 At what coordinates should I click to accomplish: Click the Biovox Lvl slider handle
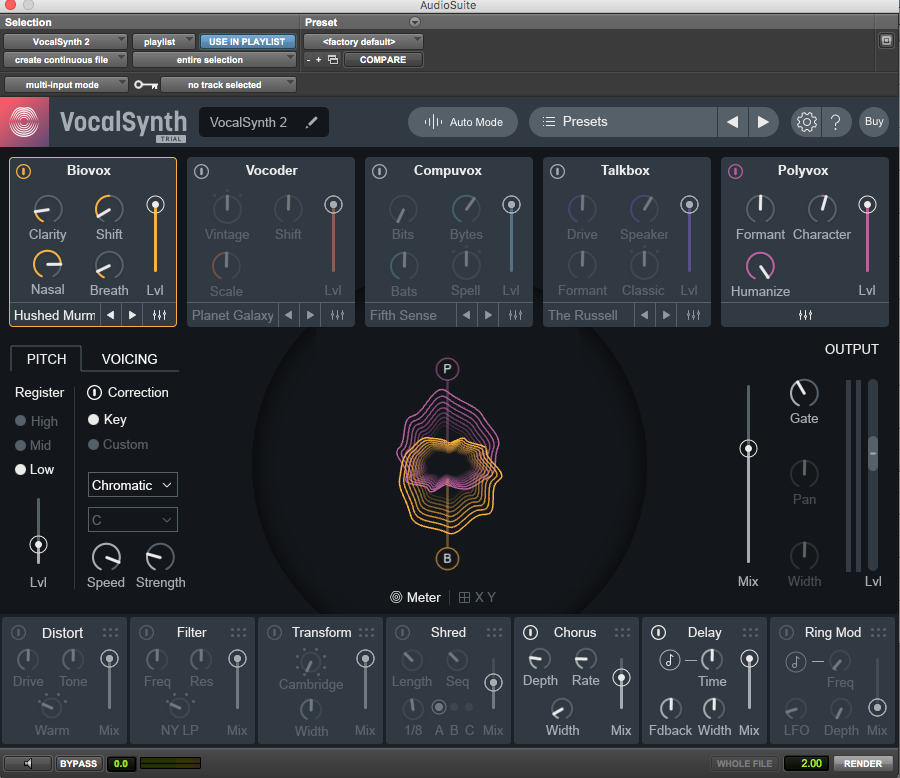(x=155, y=204)
